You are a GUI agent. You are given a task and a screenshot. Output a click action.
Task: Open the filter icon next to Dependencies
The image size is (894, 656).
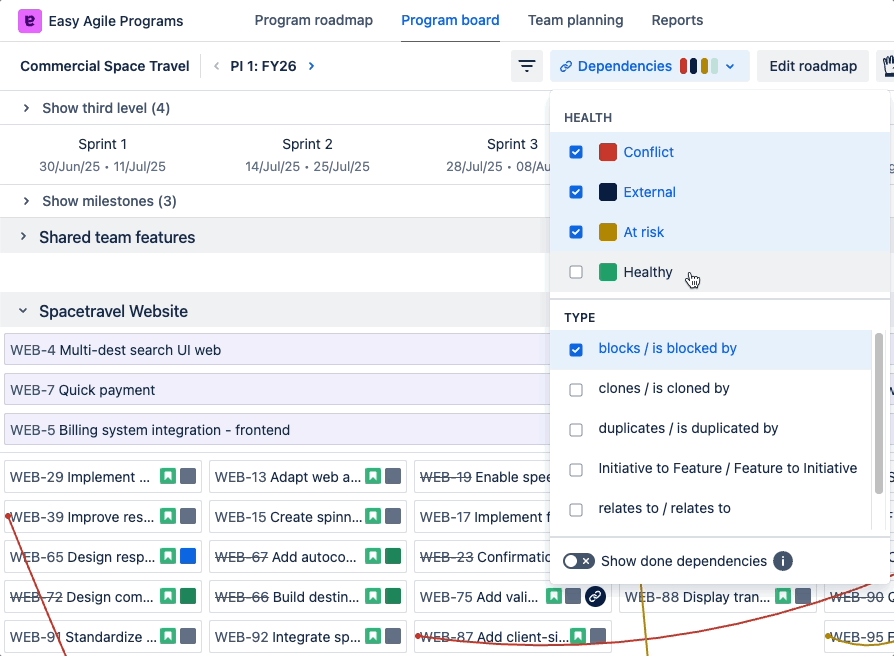(526, 66)
